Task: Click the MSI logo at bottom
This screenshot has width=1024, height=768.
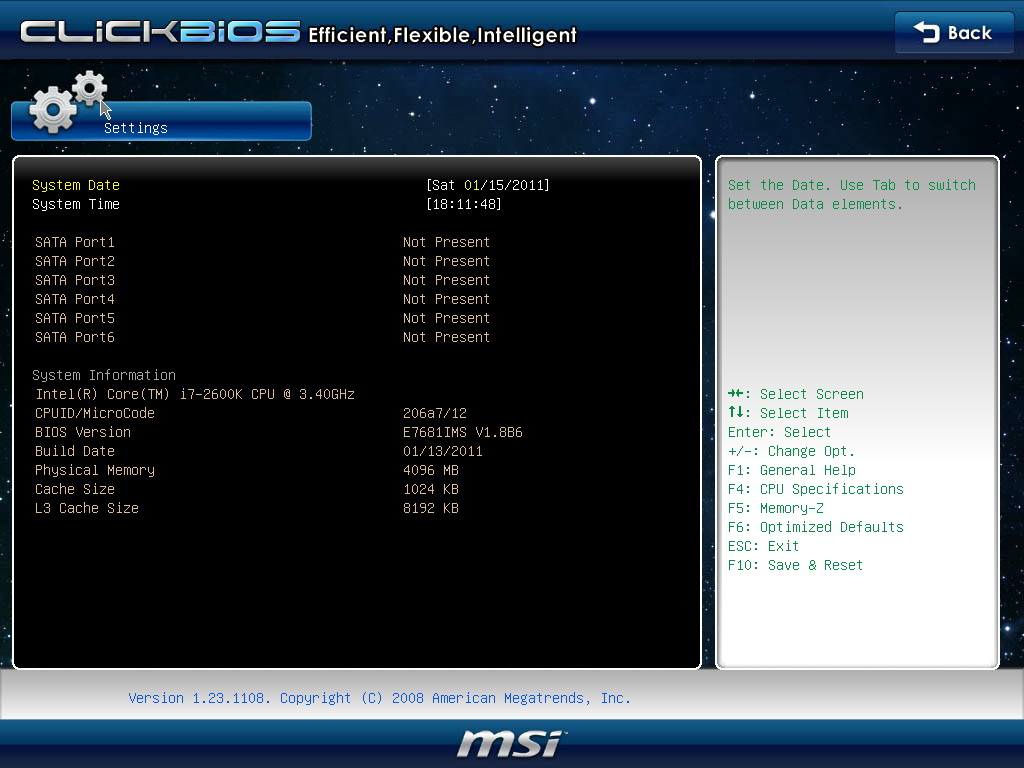Action: [x=511, y=743]
